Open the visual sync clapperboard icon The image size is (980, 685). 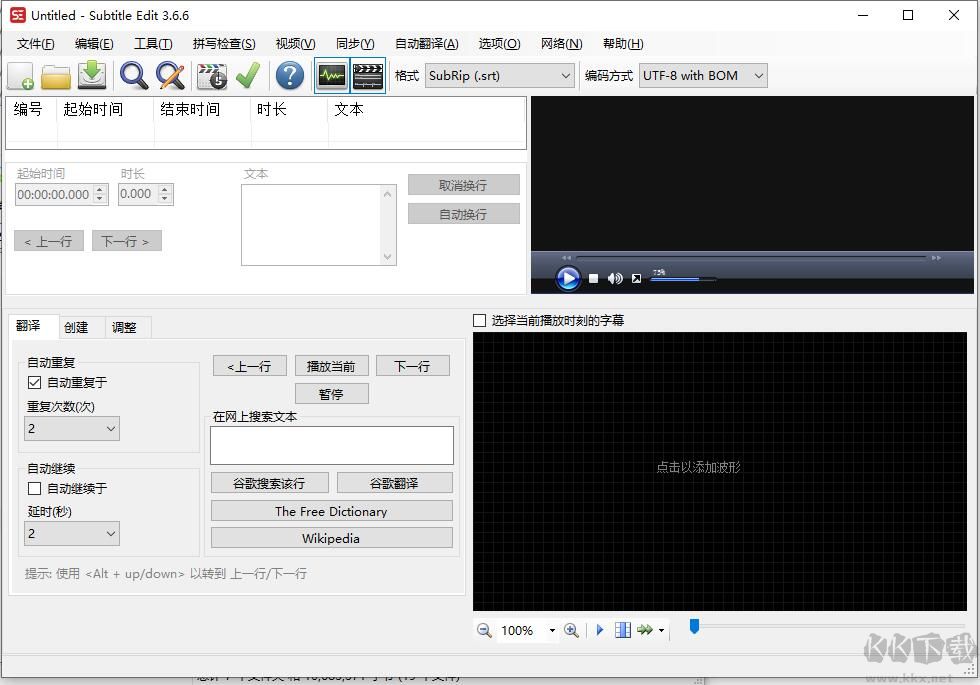tap(212, 75)
